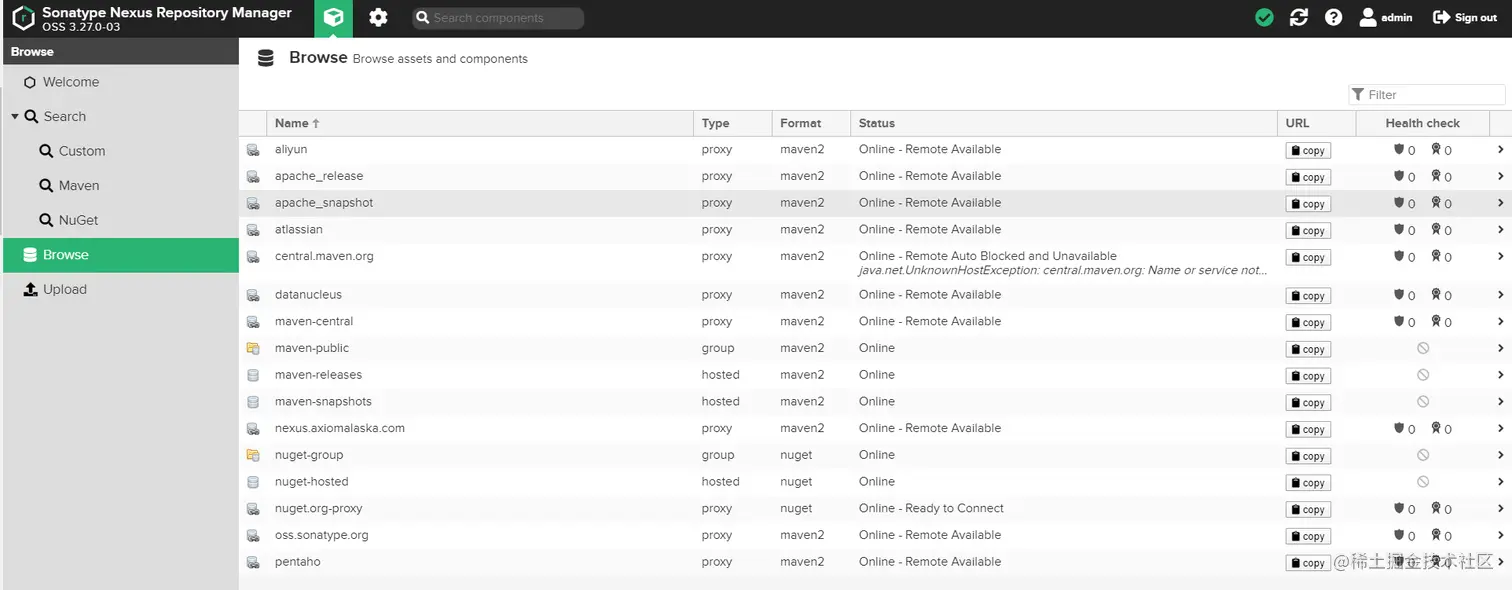
Task: Click maven-central health check ribbon icon
Action: click(1436, 322)
